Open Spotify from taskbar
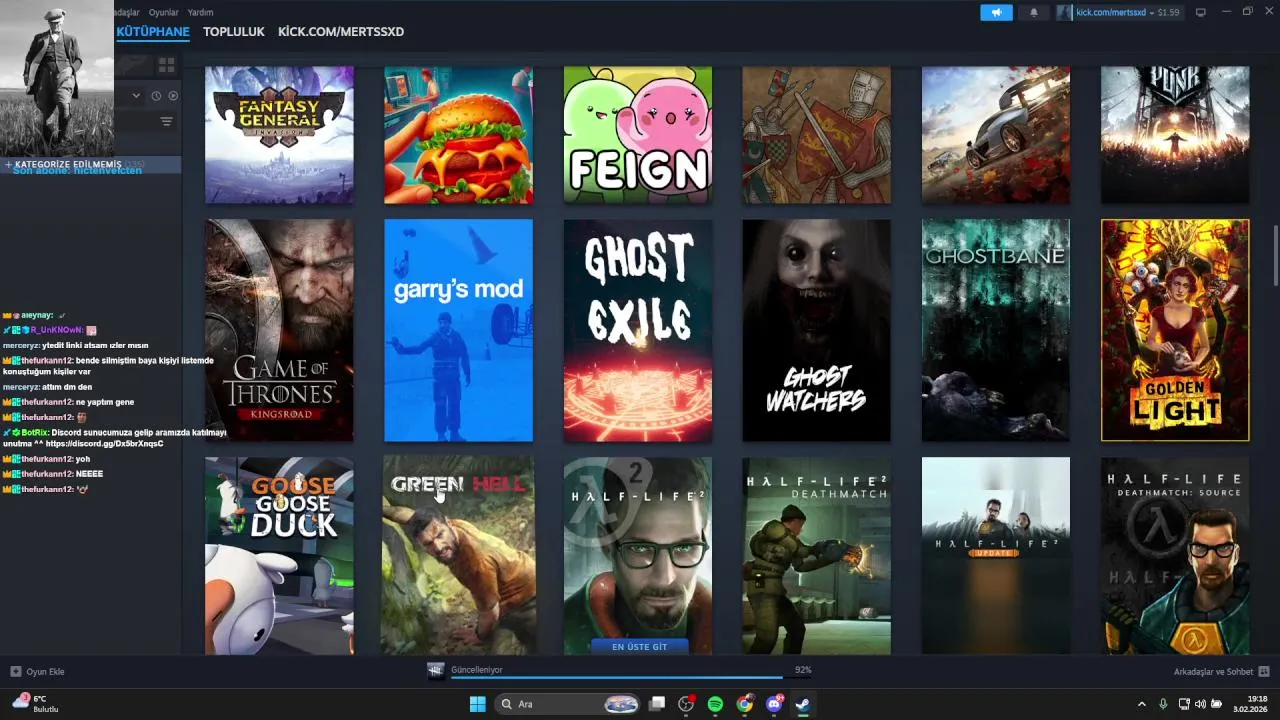 715,704
